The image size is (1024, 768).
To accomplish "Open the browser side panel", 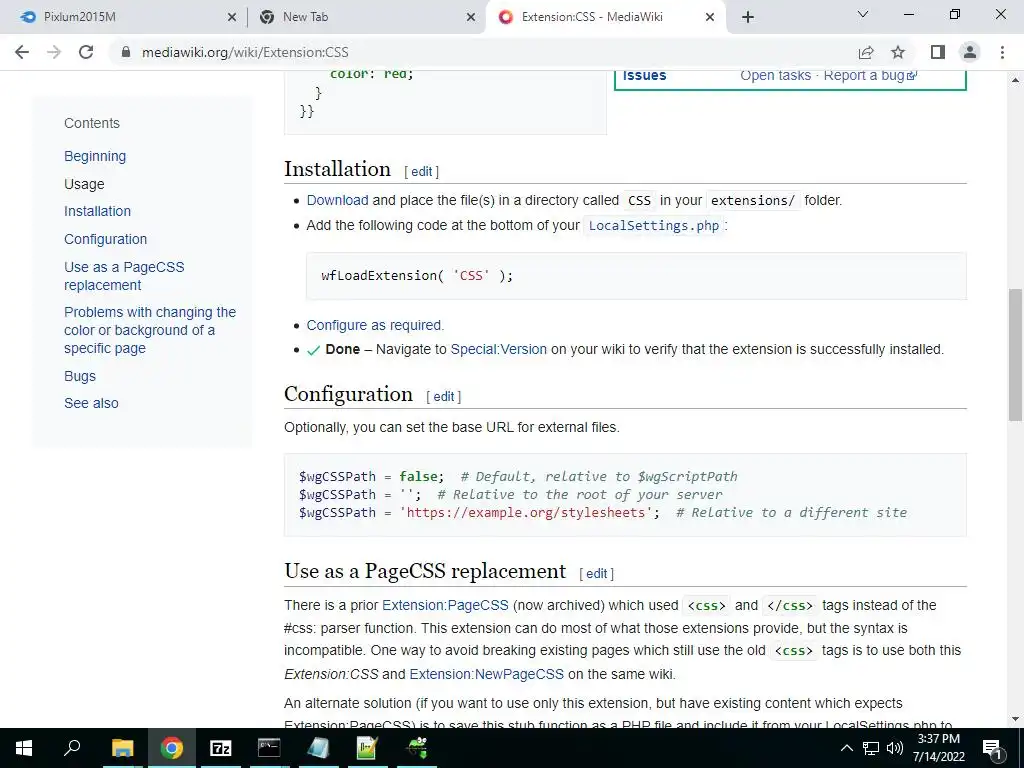I will pyautogui.click(x=938, y=52).
